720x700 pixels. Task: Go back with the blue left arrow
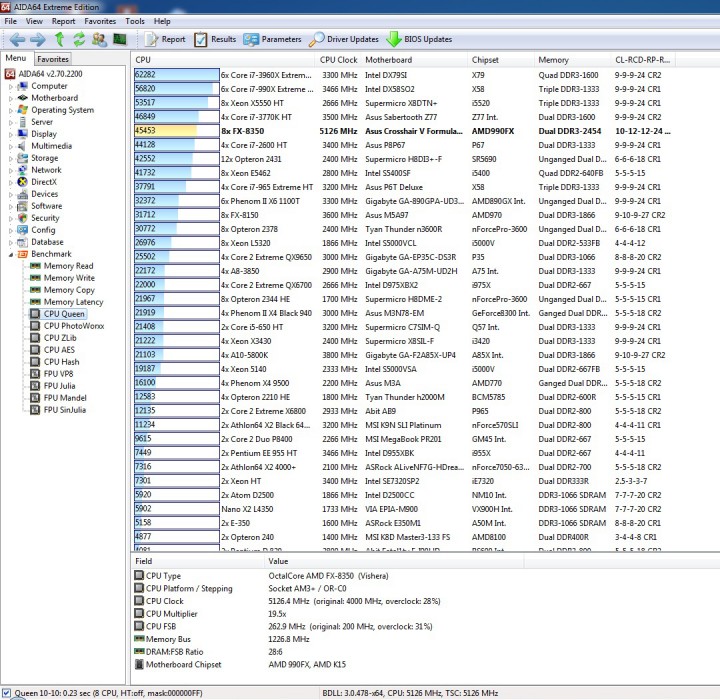pos(17,40)
